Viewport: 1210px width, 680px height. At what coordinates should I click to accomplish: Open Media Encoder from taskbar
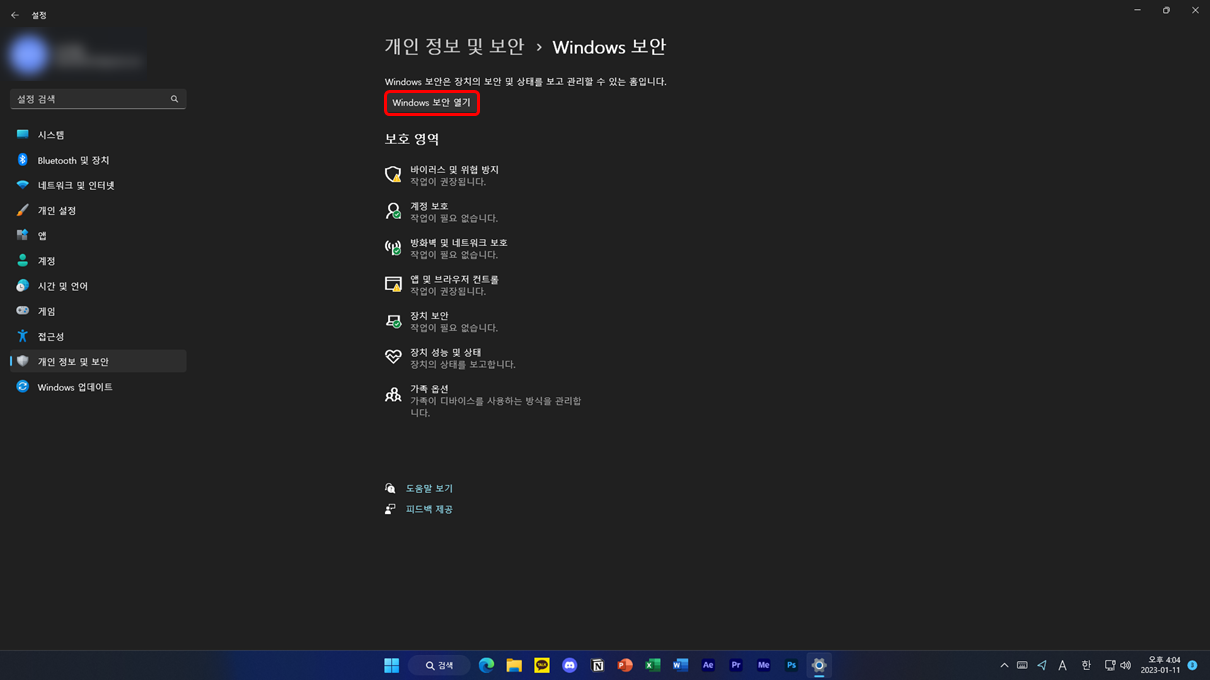[x=763, y=665]
